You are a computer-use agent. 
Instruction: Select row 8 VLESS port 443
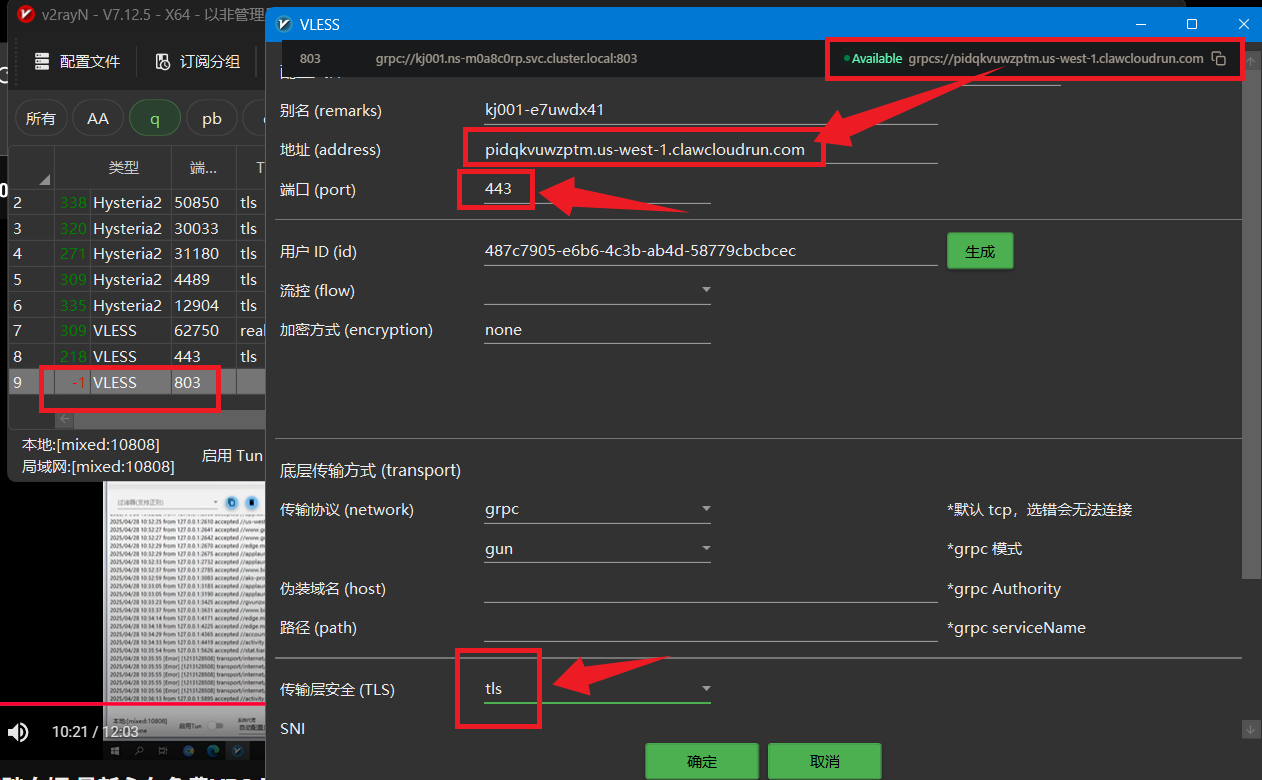point(137,356)
